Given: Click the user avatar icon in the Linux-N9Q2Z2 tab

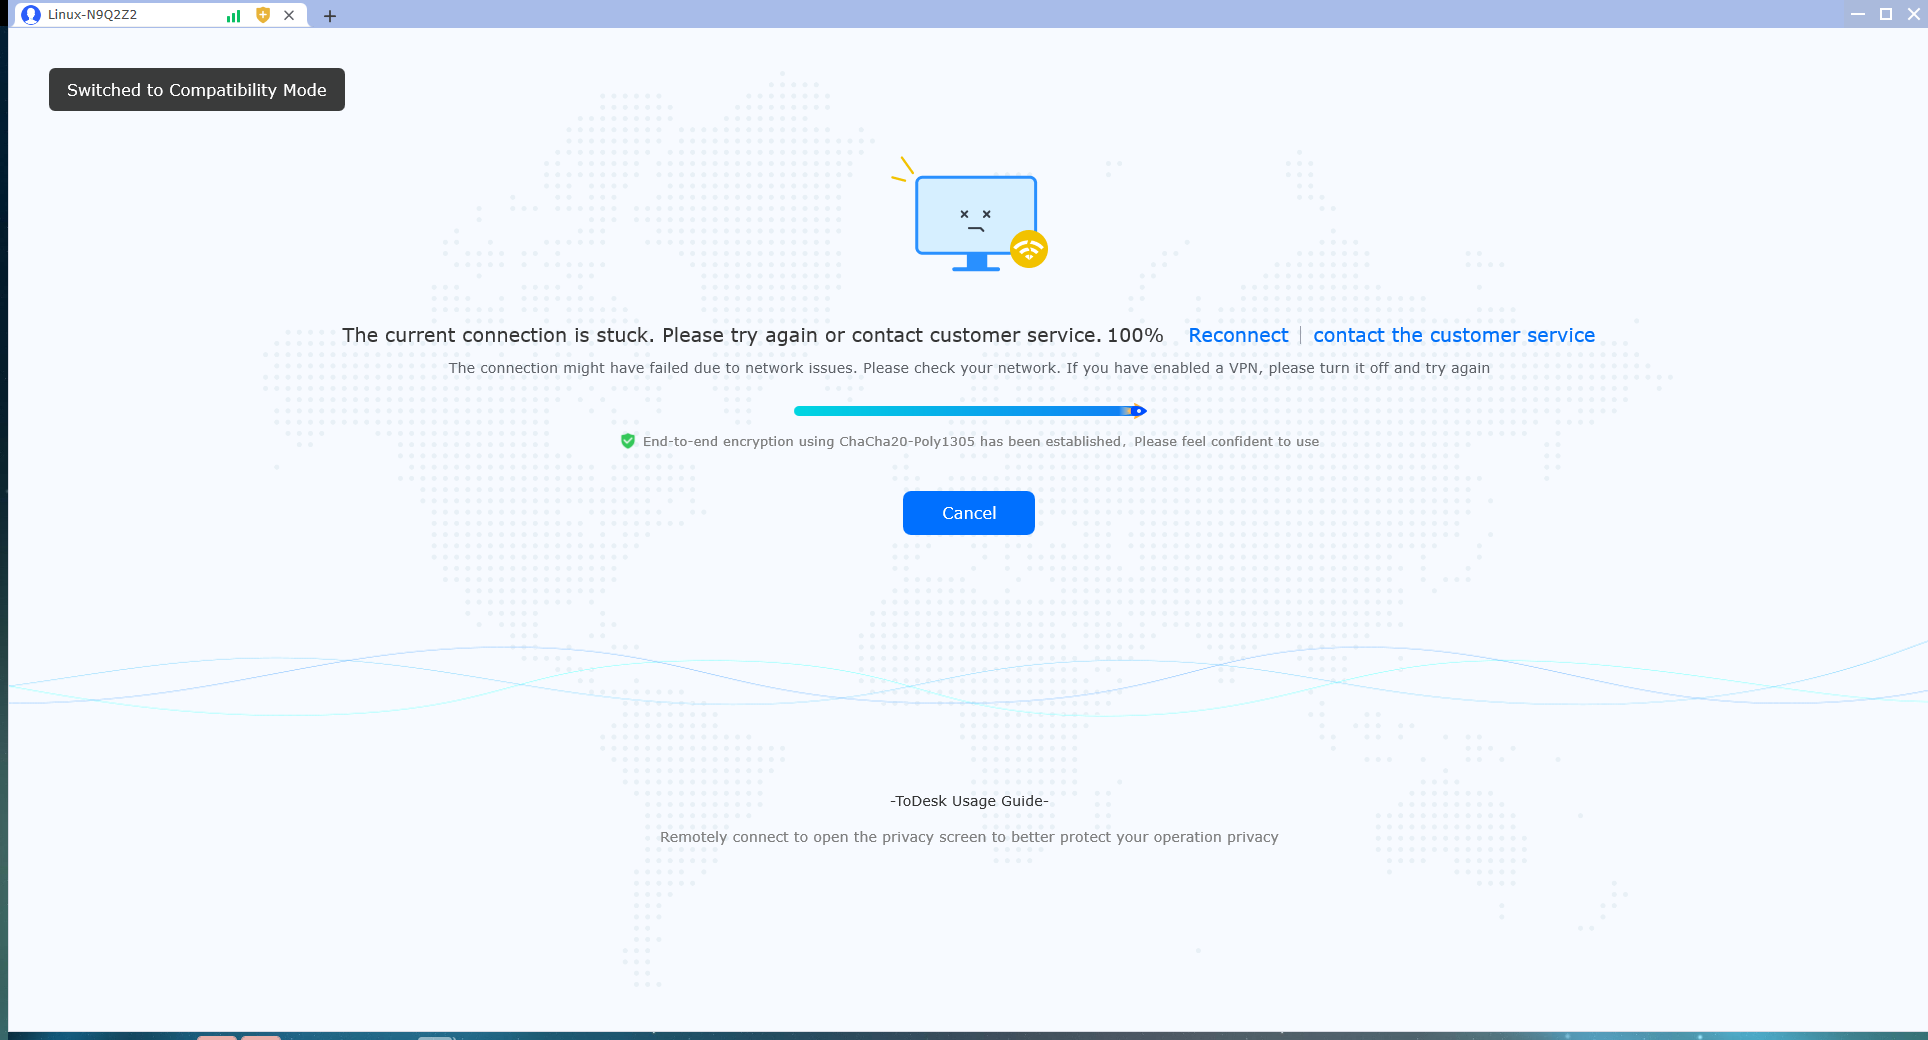Looking at the screenshot, I should pyautogui.click(x=31, y=15).
